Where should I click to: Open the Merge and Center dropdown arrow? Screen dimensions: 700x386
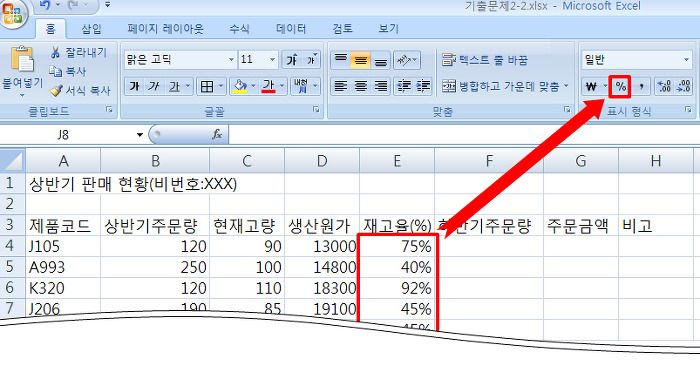tap(567, 86)
